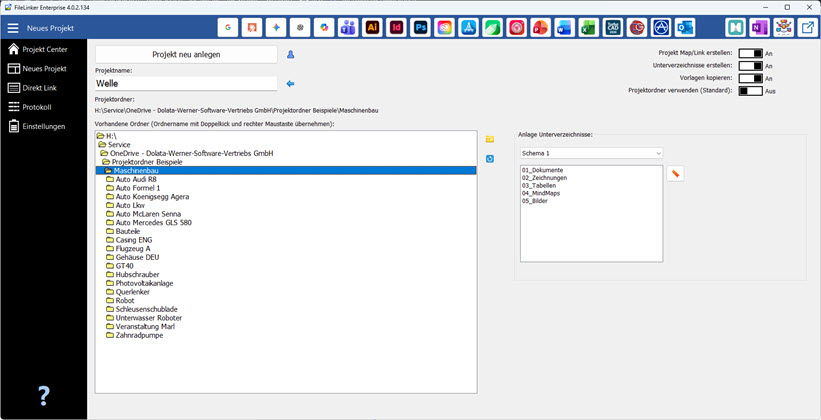
Task: Launch Adobe Illustrator icon
Action: click(372, 28)
